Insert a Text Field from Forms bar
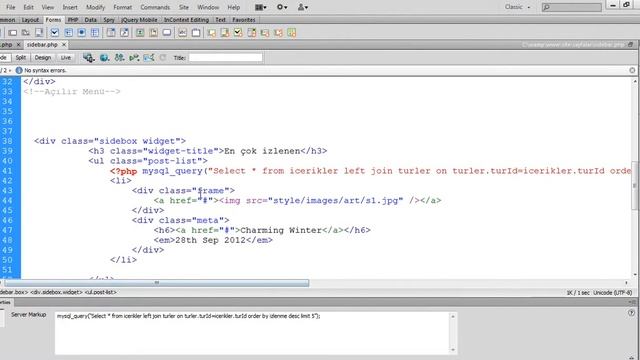 click(x=12, y=33)
